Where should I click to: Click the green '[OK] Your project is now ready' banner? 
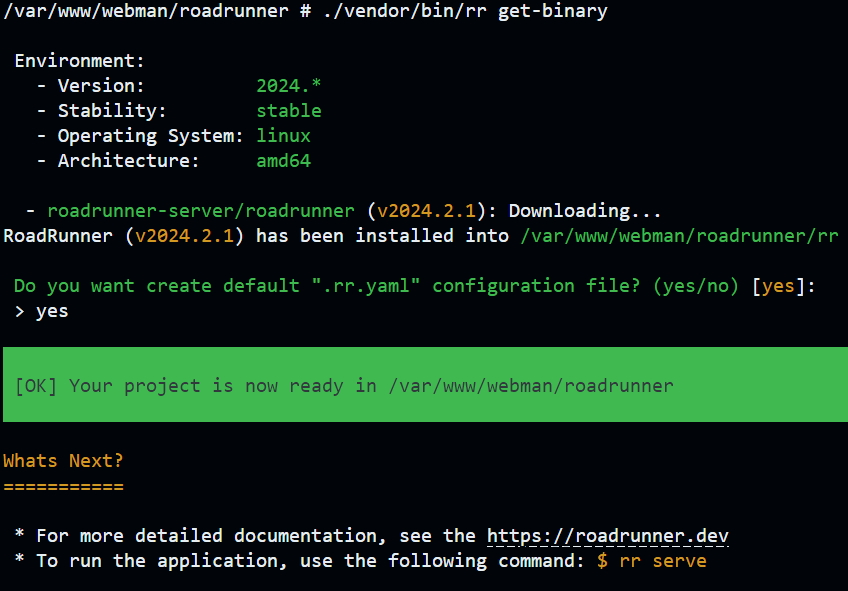tap(425, 384)
